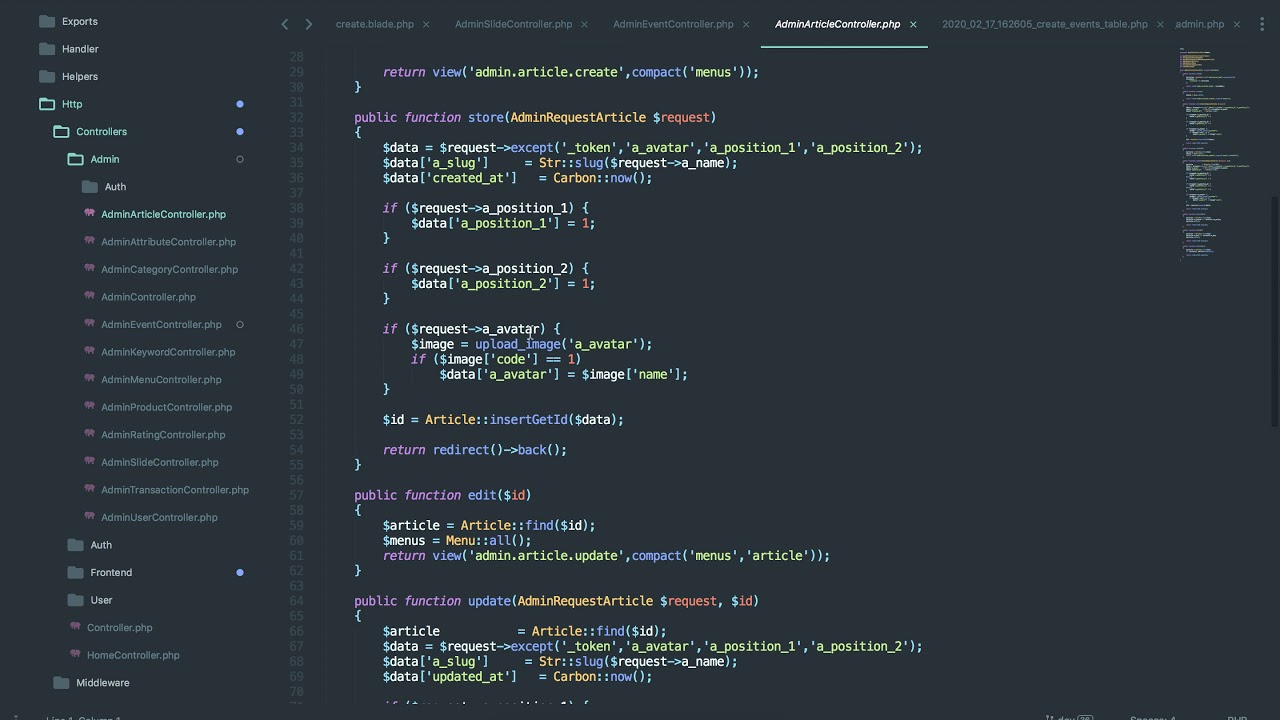
Task: Click the PHP icon beside AdminProductController.php
Action: coord(90,406)
